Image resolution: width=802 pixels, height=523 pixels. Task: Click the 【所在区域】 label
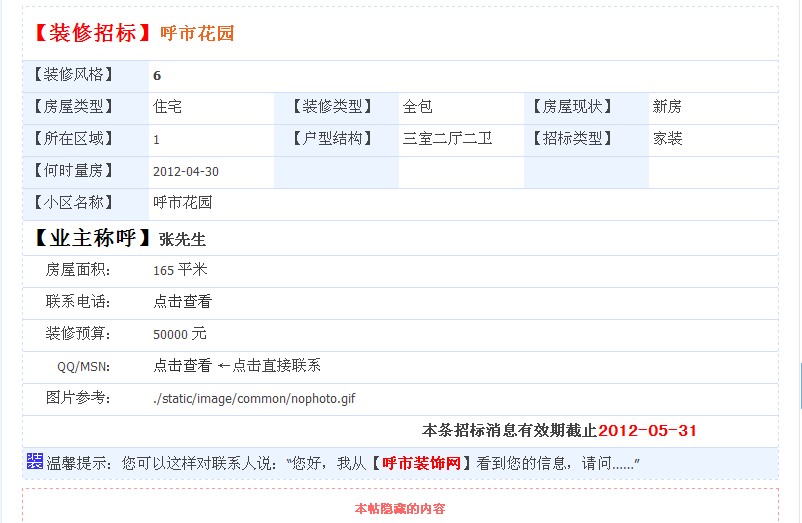pyautogui.click(x=73, y=139)
